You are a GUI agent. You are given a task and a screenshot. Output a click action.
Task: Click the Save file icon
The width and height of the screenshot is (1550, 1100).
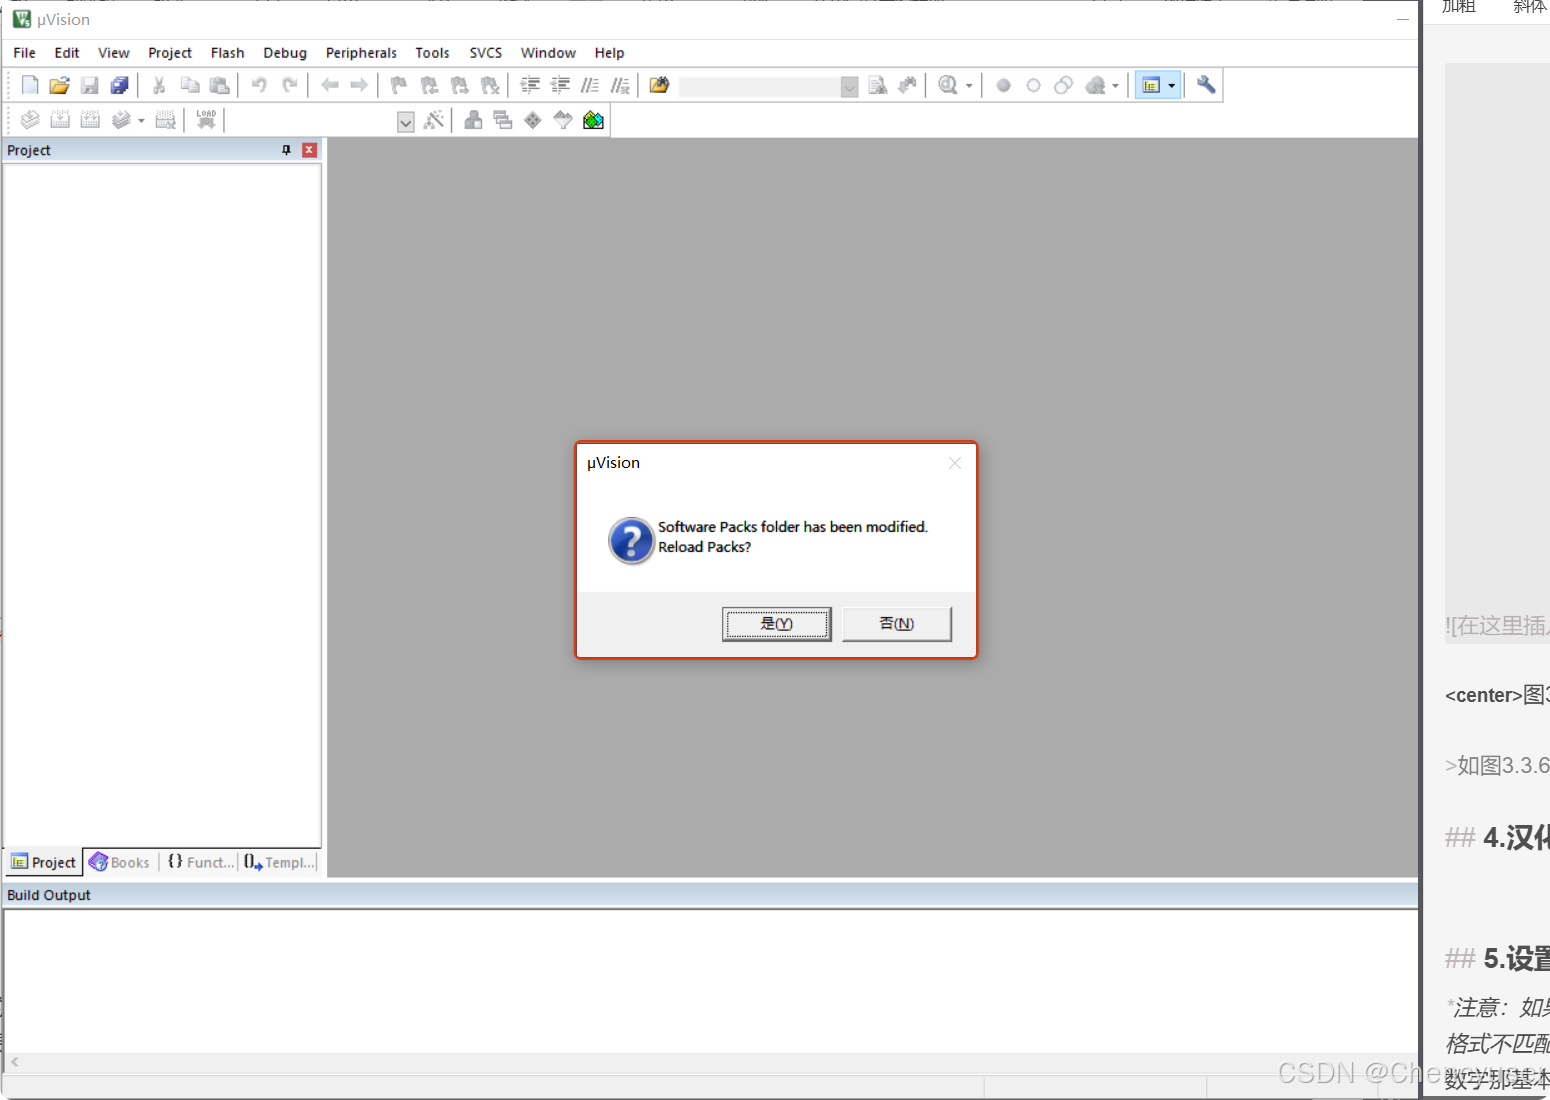coord(90,85)
